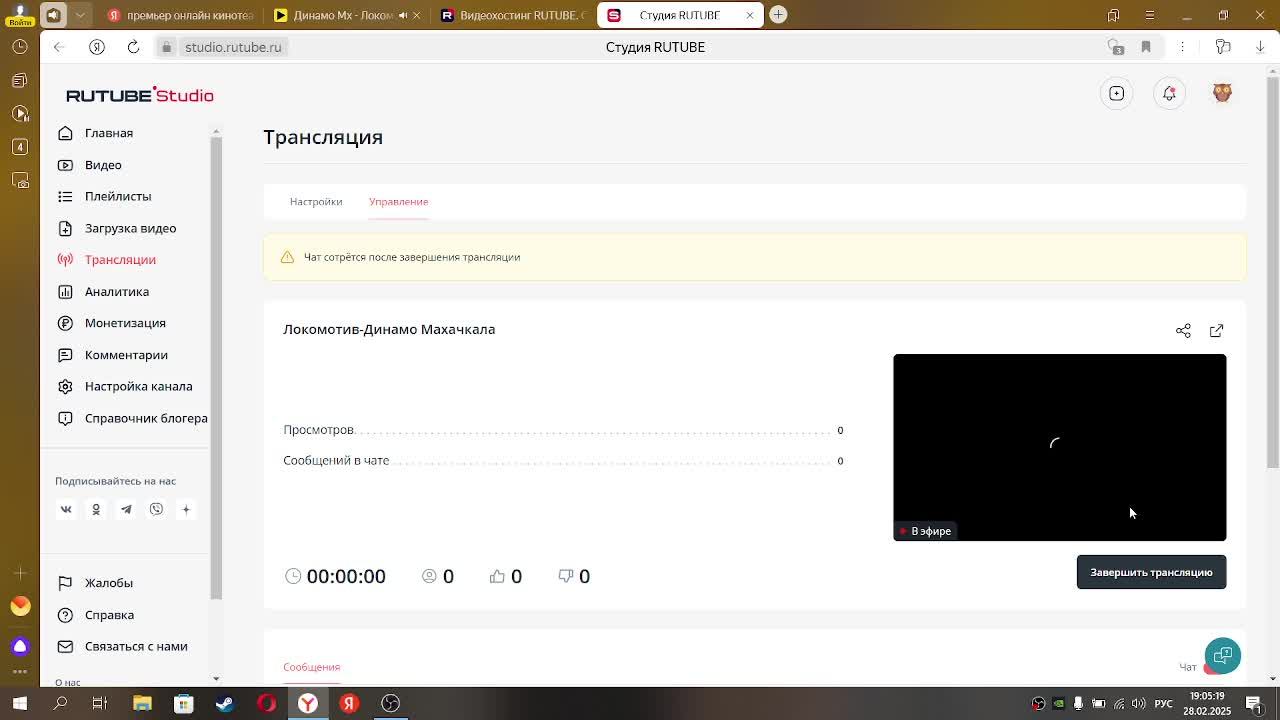Open Монетизация in the sidebar

pyautogui.click(x=125, y=323)
